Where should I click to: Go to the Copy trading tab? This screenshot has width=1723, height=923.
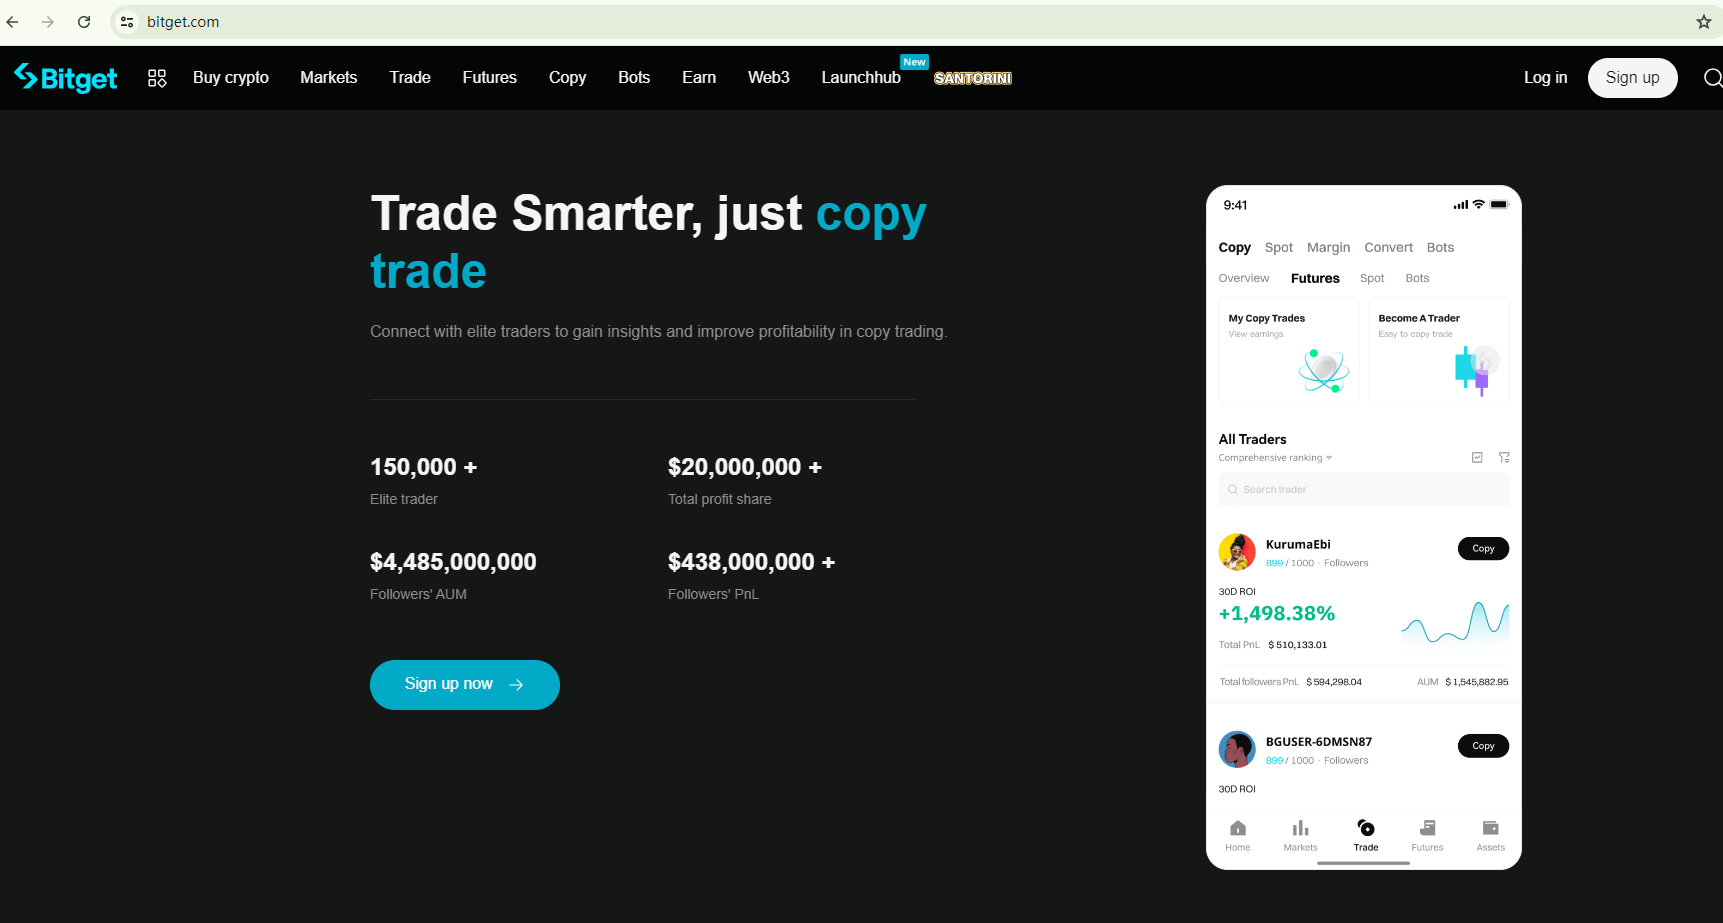pos(567,78)
